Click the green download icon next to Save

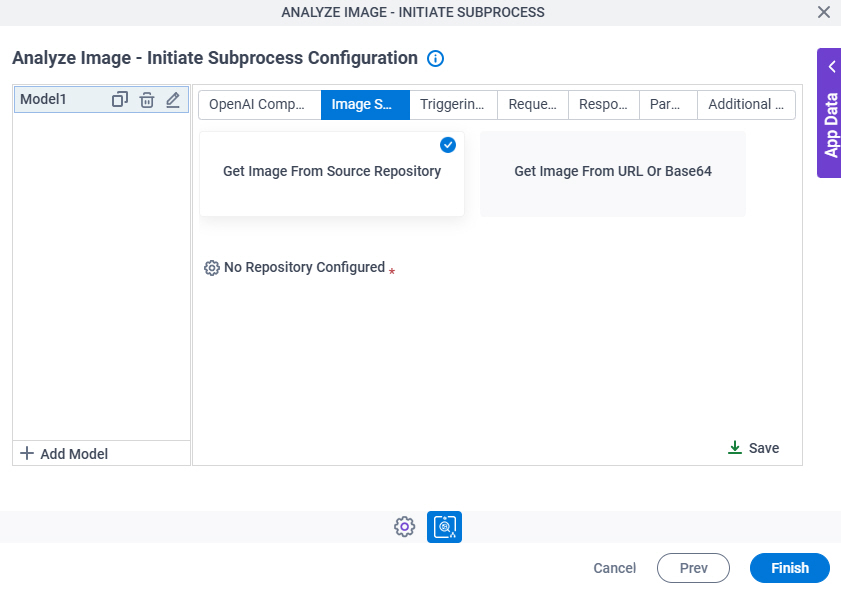click(x=735, y=448)
